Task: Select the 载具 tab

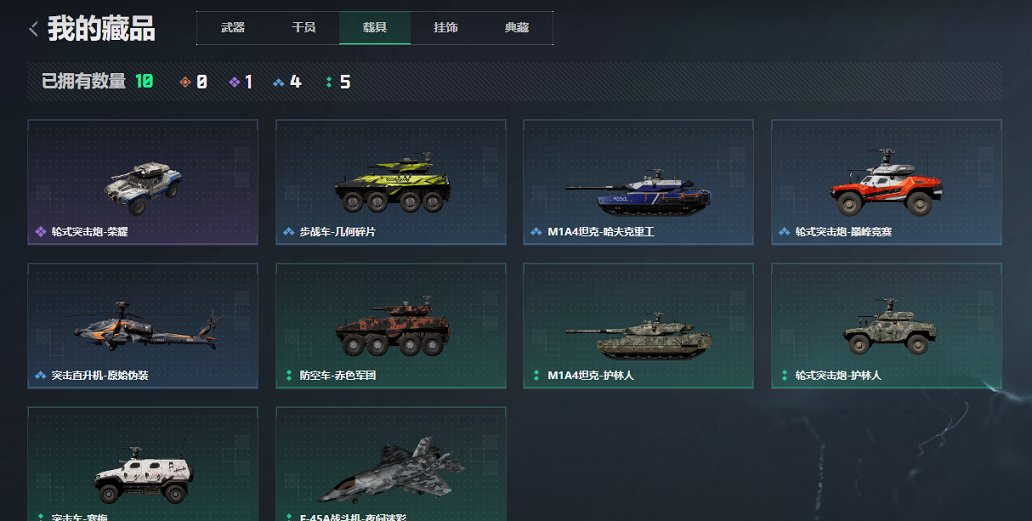Action: click(x=374, y=28)
